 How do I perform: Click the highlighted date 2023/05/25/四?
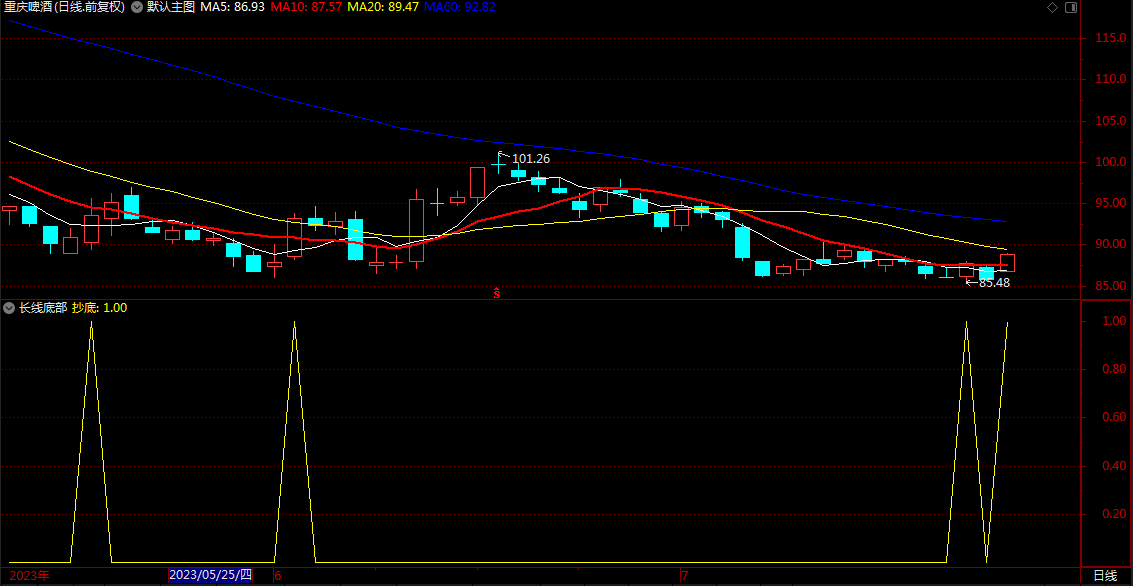tap(210, 575)
